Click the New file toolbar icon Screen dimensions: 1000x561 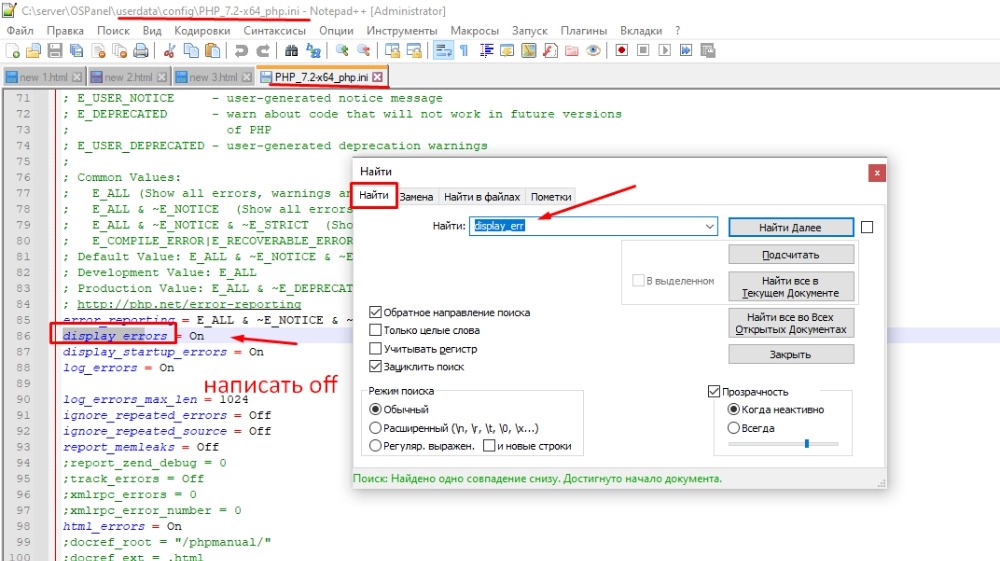click(12, 50)
